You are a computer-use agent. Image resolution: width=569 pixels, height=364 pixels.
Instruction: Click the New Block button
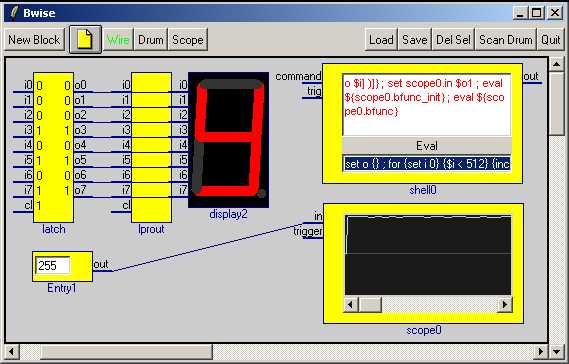pyautogui.click(x=34, y=40)
